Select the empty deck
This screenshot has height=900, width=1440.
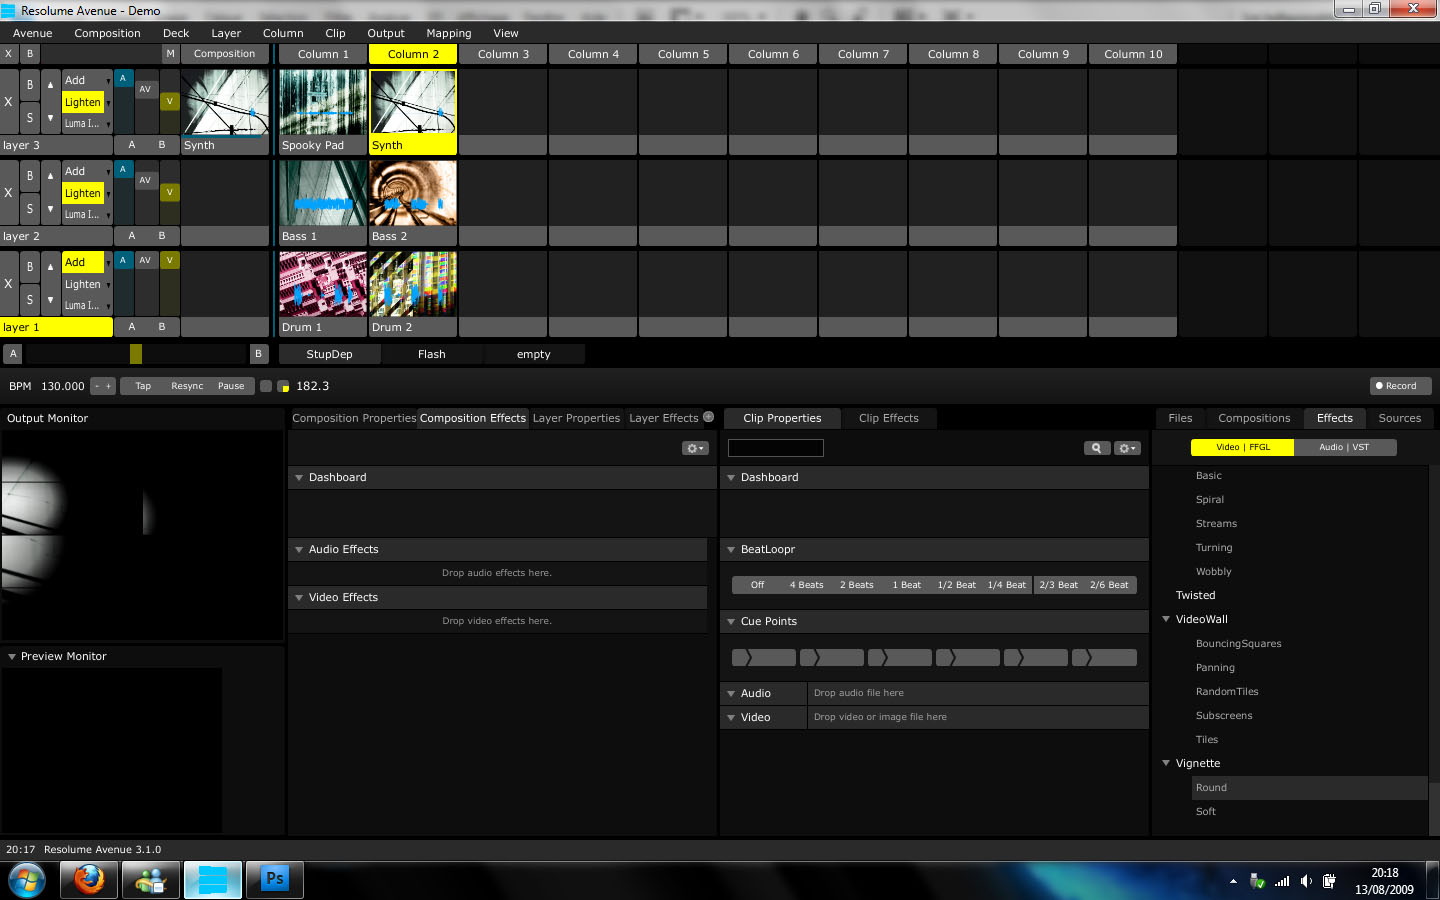pos(534,354)
